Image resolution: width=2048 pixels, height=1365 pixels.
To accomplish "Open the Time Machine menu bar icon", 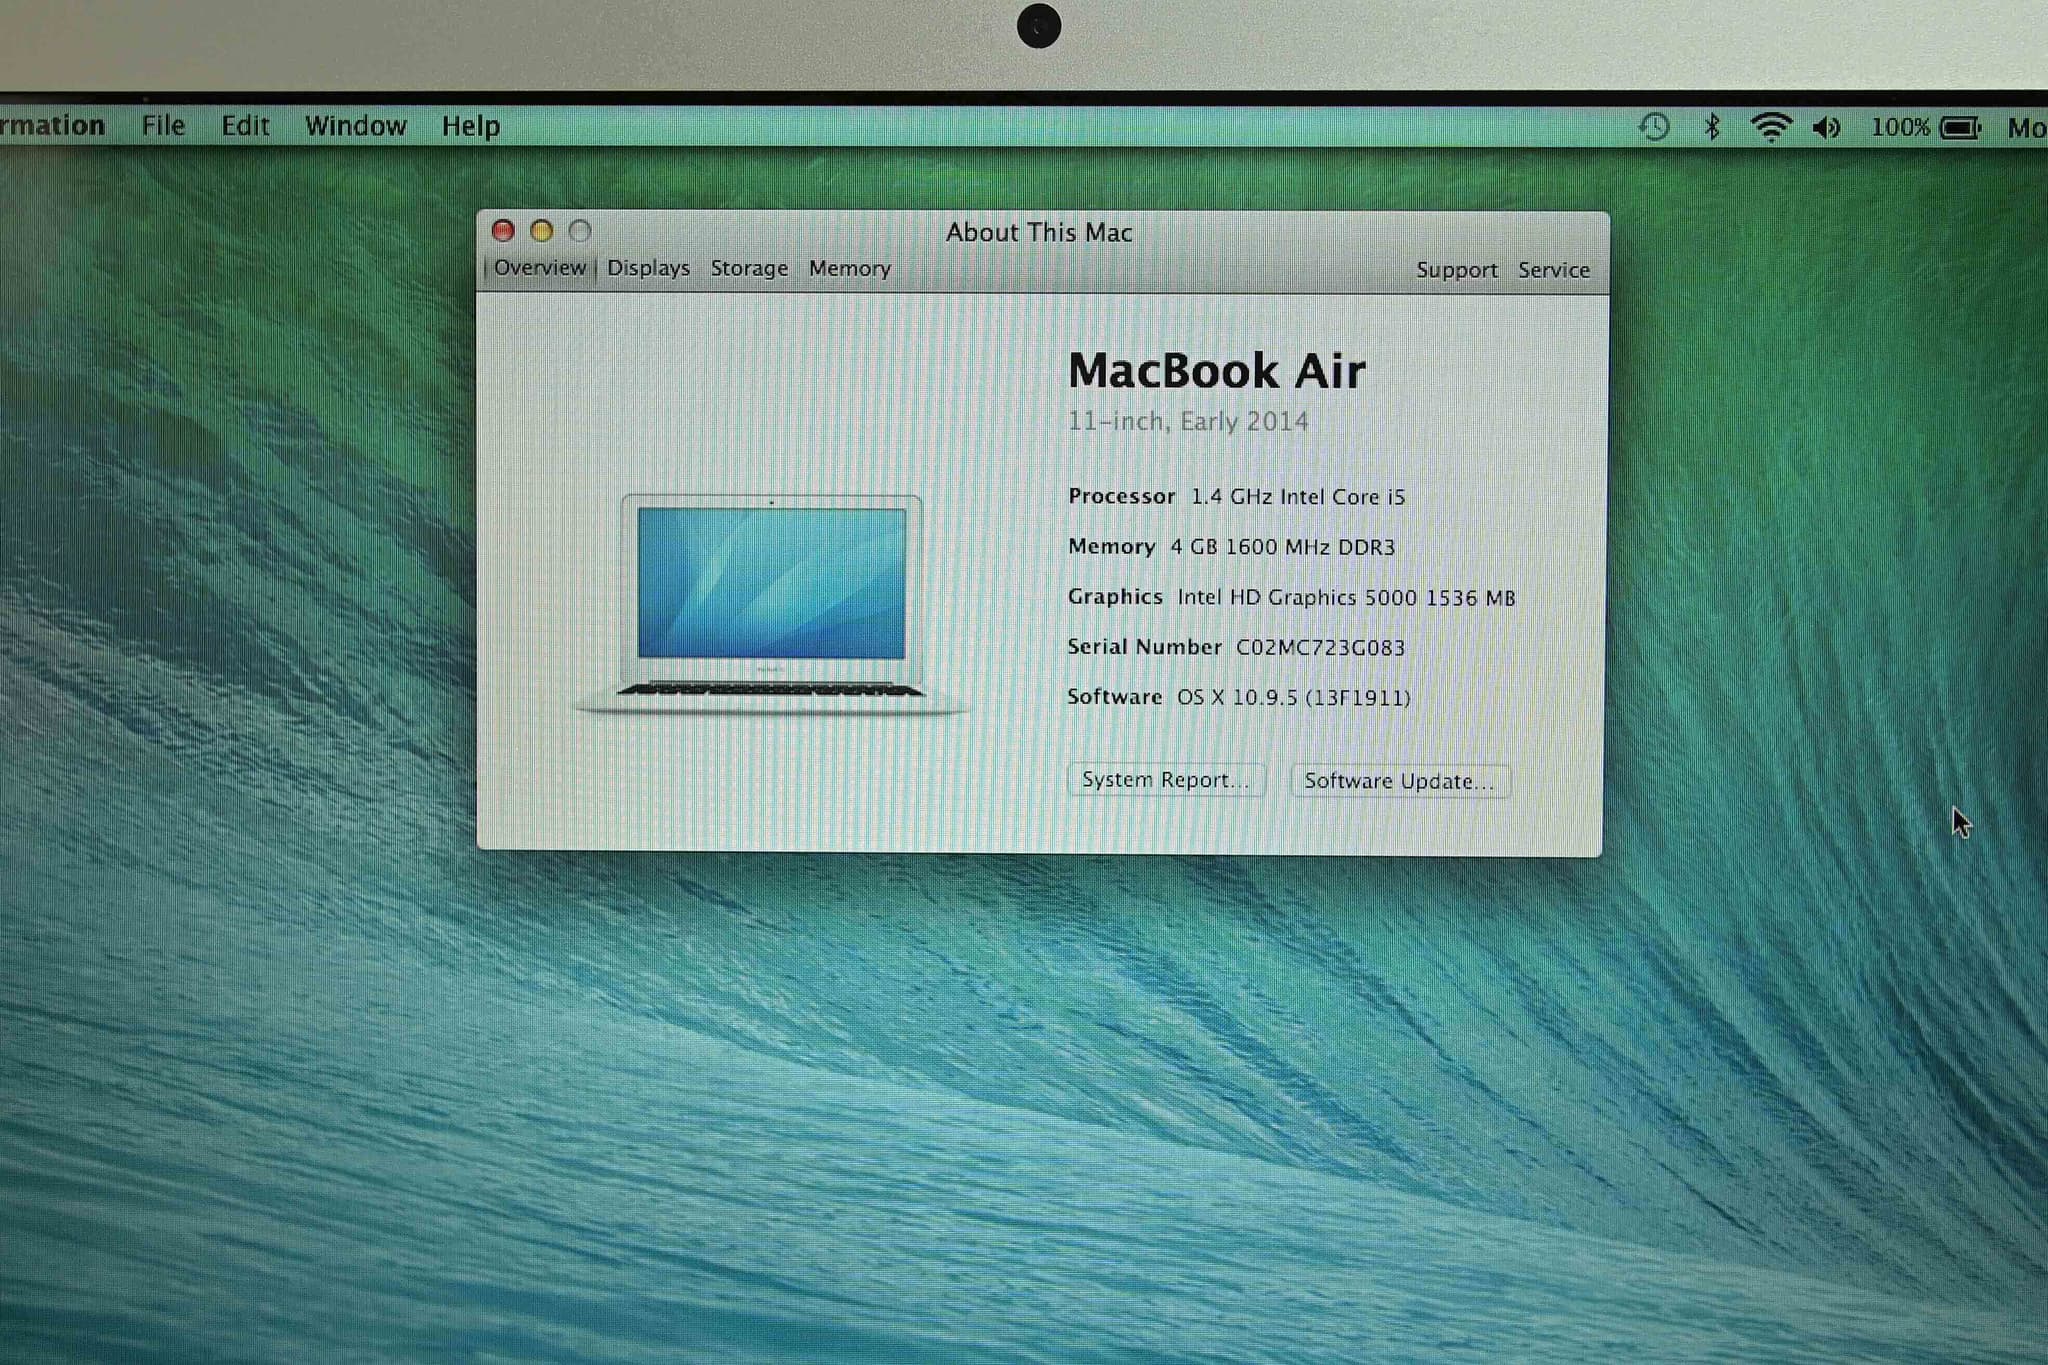I will coord(1654,127).
